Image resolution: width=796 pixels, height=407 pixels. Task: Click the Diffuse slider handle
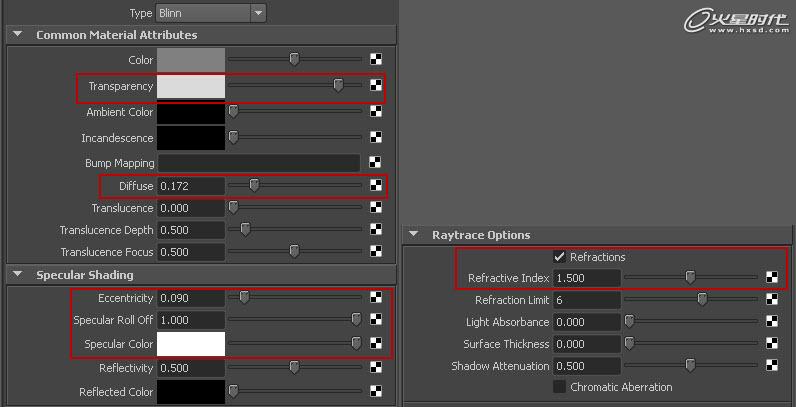coord(254,186)
